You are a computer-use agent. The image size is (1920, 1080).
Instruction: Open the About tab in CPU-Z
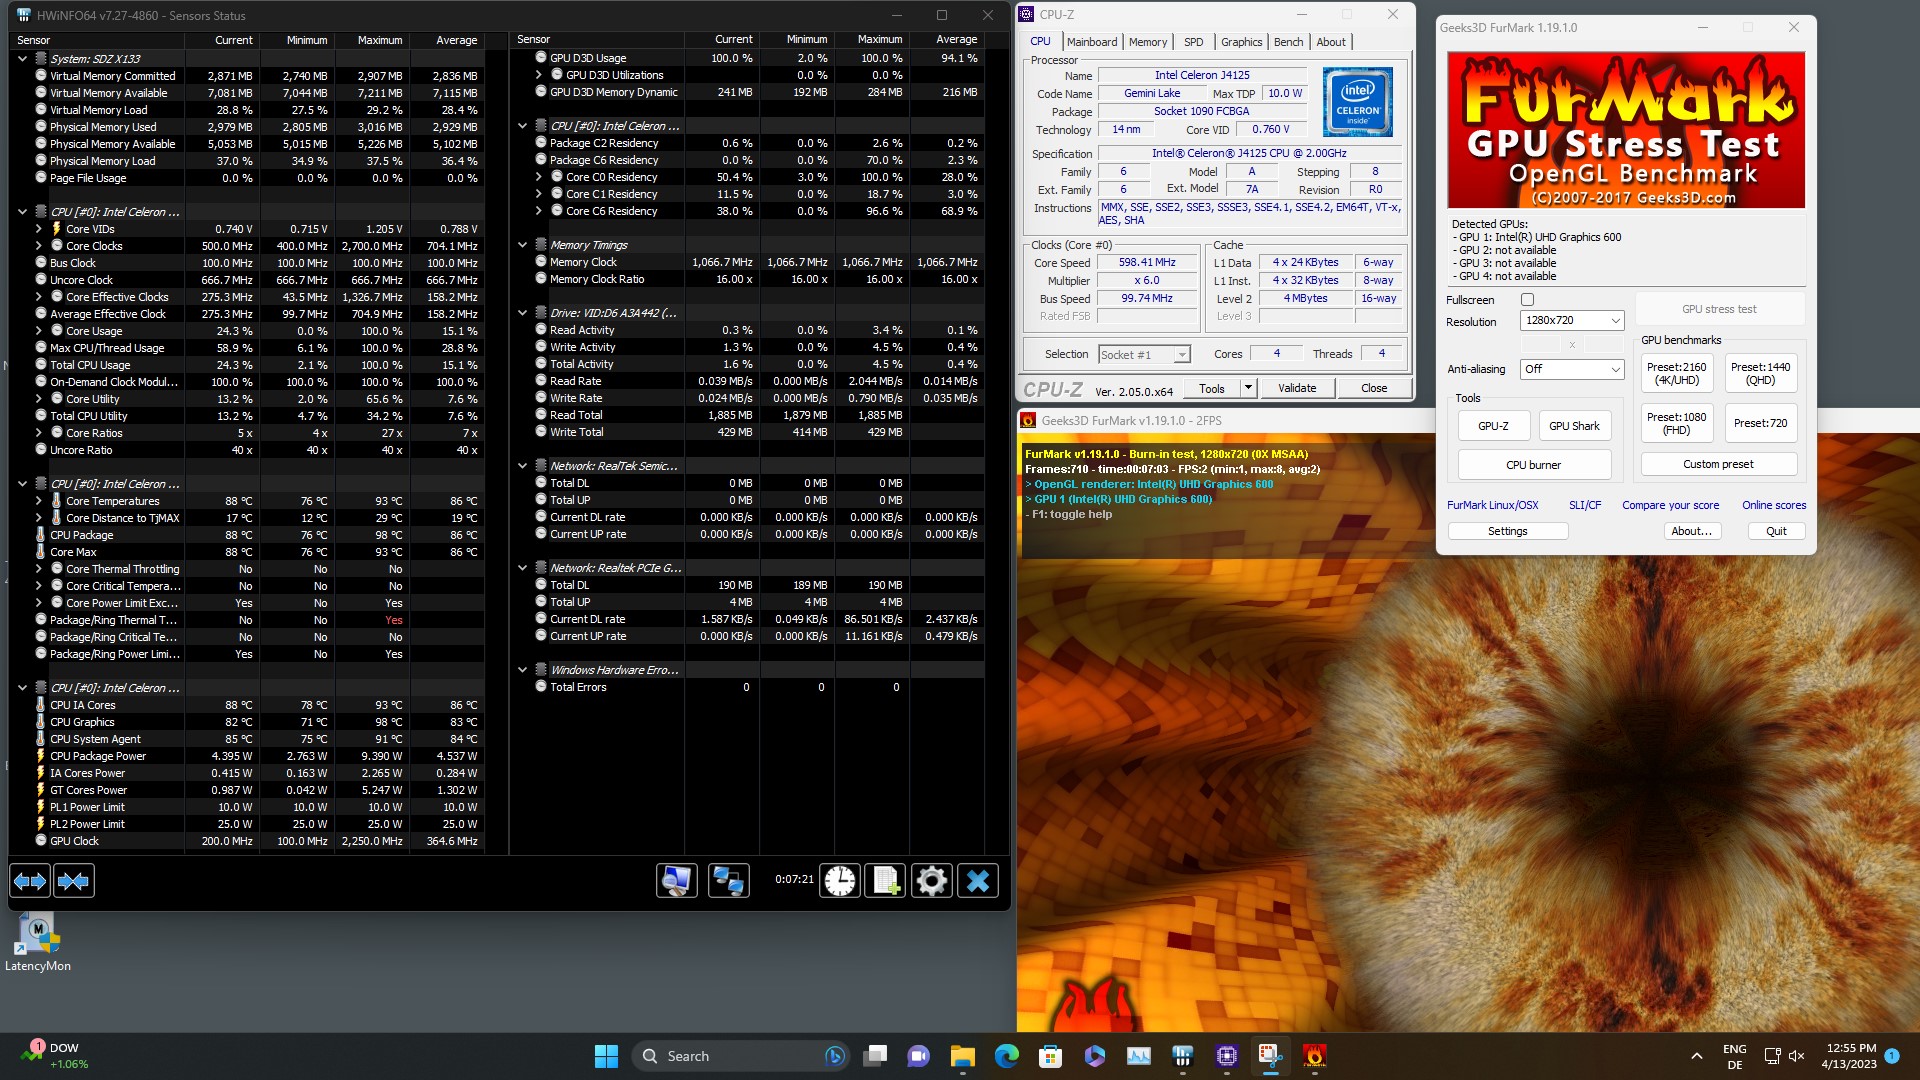click(x=1330, y=42)
